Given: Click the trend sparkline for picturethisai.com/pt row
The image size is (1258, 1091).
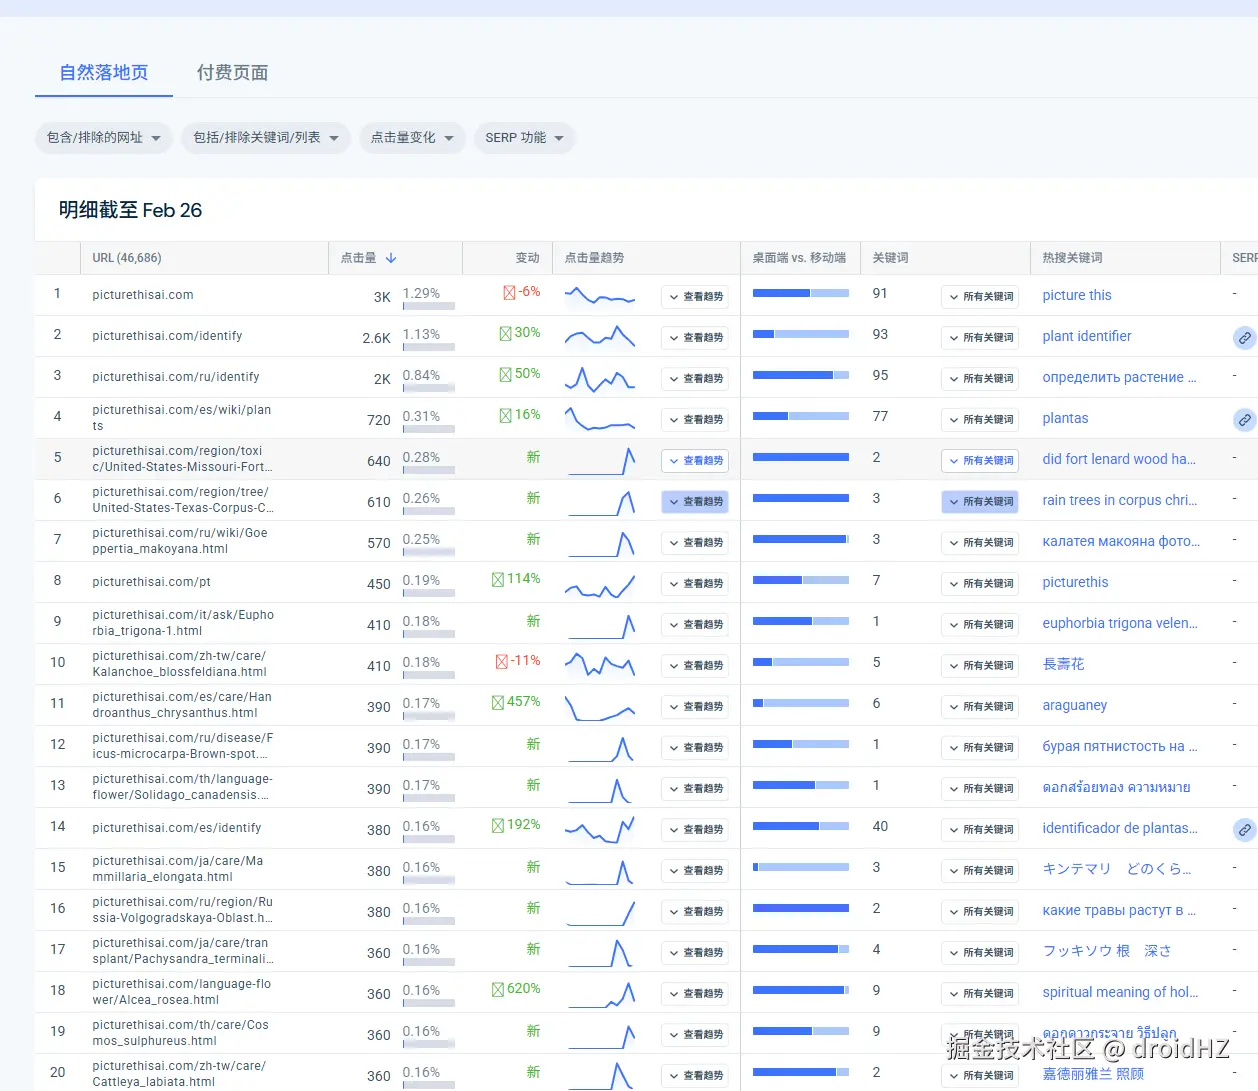Looking at the screenshot, I should [600, 586].
